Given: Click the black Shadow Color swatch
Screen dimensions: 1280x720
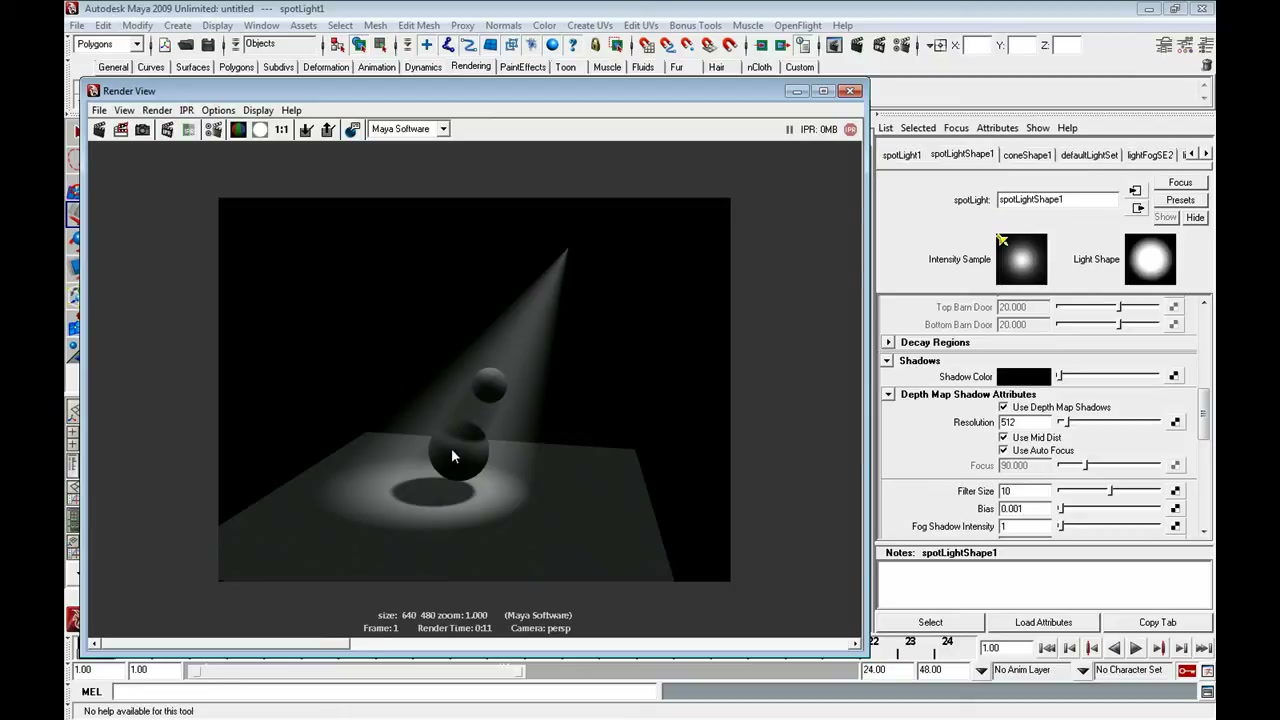Looking at the screenshot, I should (1024, 377).
